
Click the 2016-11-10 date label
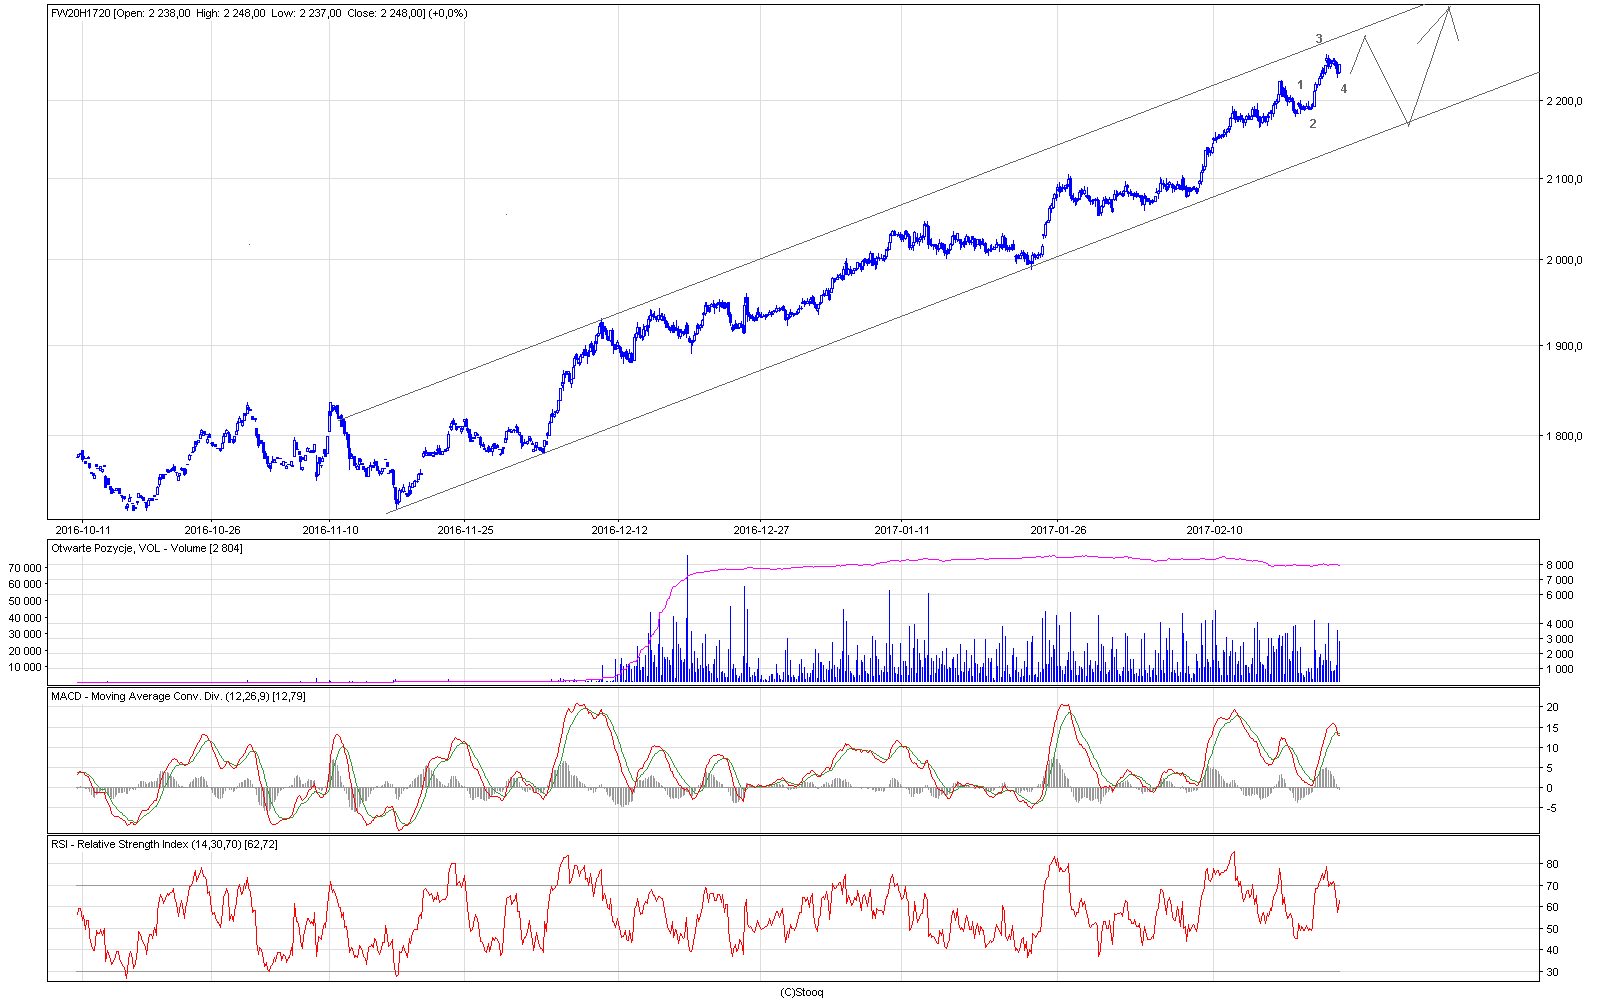(x=330, y=530)
